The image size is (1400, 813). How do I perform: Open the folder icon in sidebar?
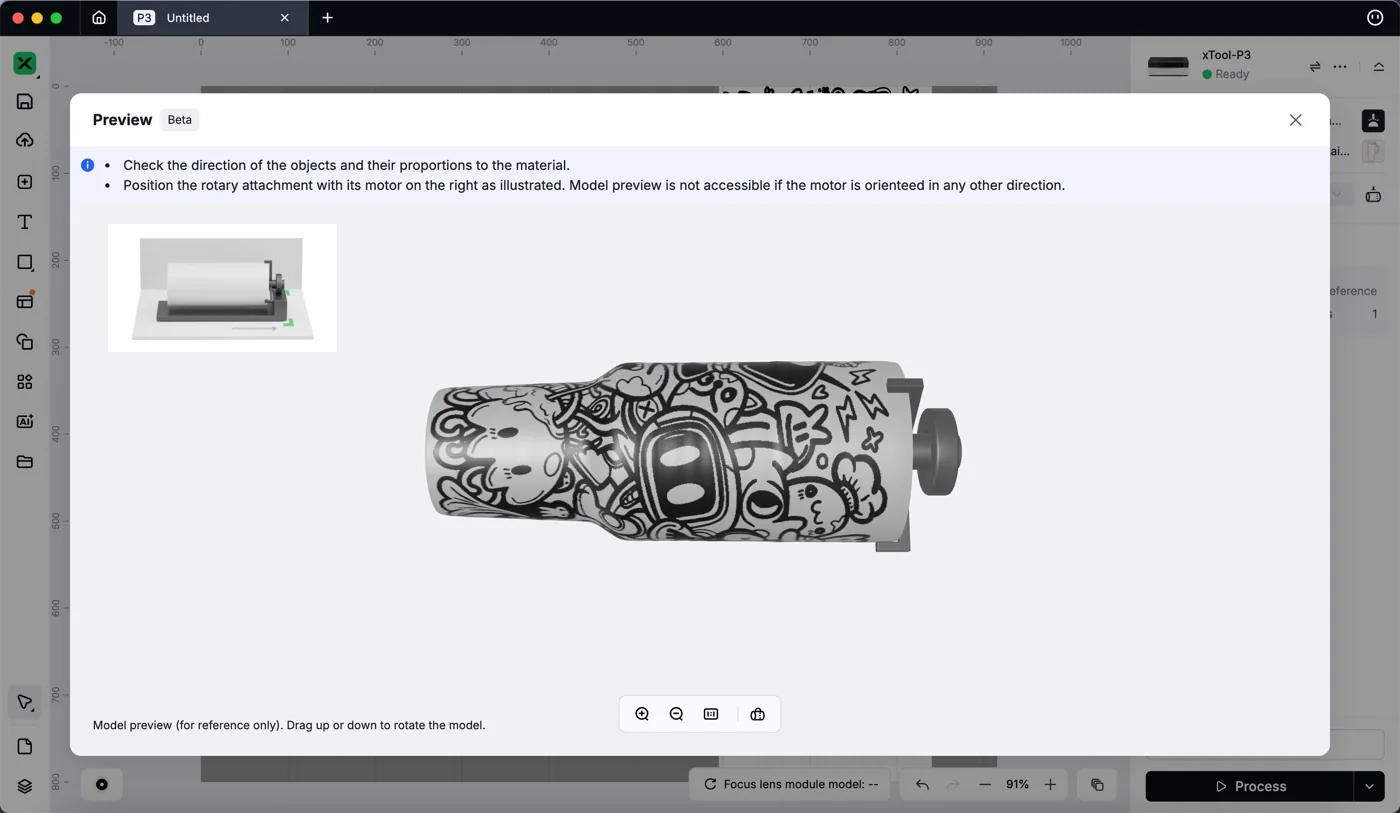pyautogui.click(x=25, y=462)
